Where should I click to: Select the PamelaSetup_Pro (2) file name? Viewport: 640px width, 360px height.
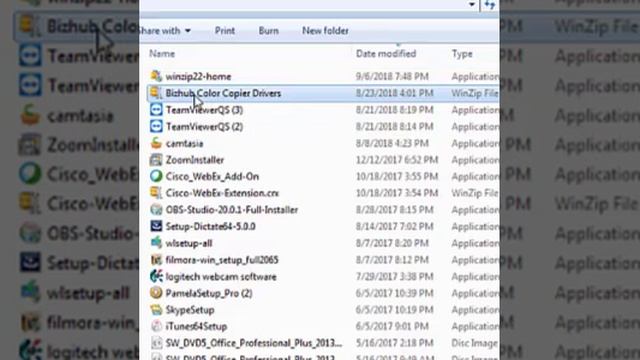[x=209, y=293]
